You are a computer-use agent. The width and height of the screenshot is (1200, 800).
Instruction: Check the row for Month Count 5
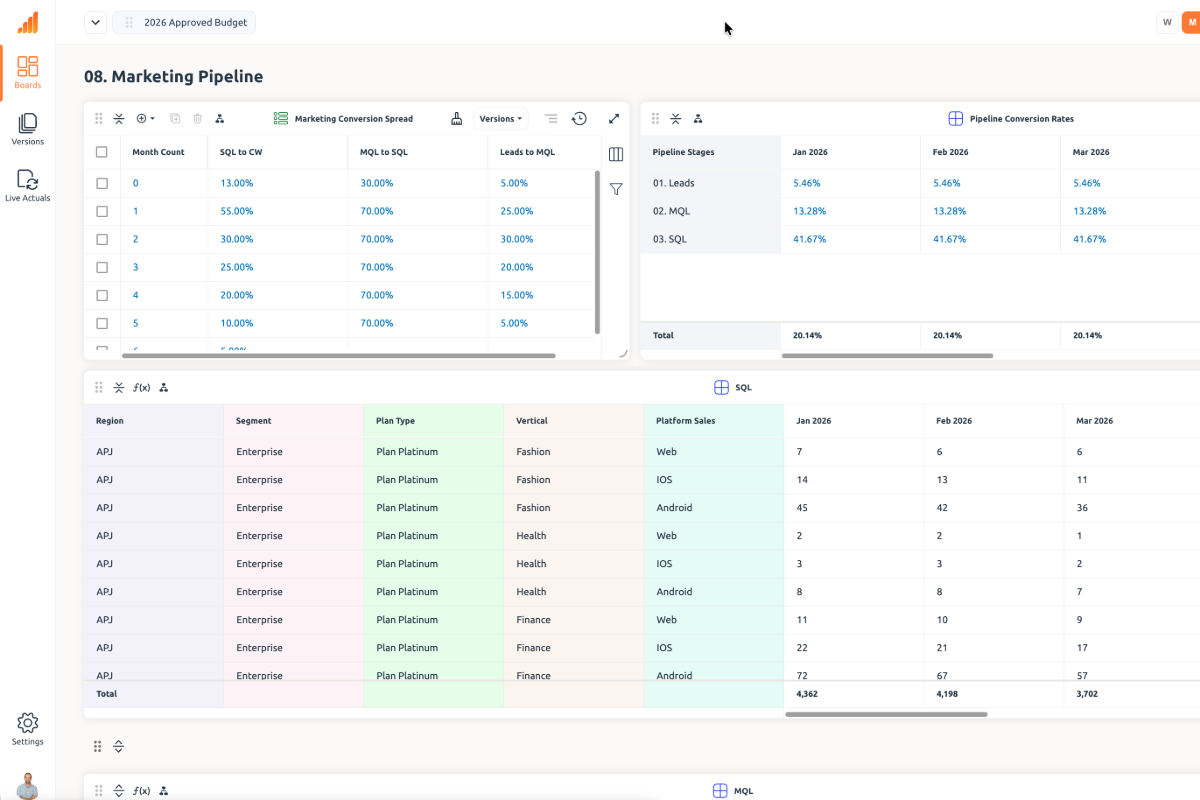[x=102, y=323]
